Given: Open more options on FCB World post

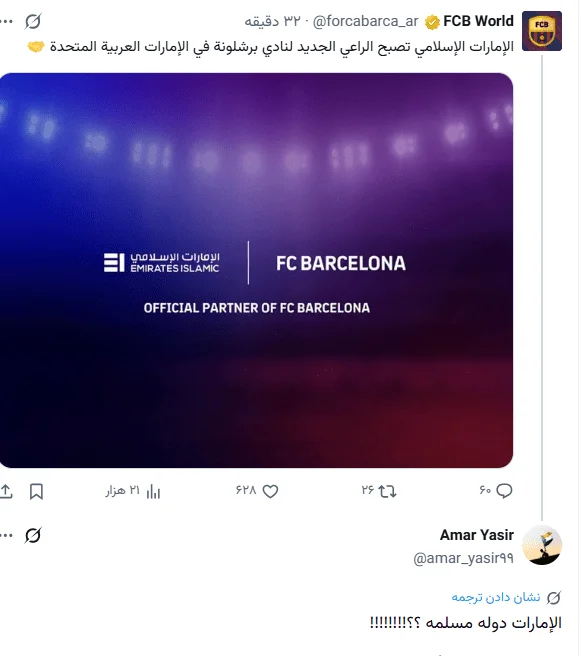Looking at the screenshot, I should [5, 21].
